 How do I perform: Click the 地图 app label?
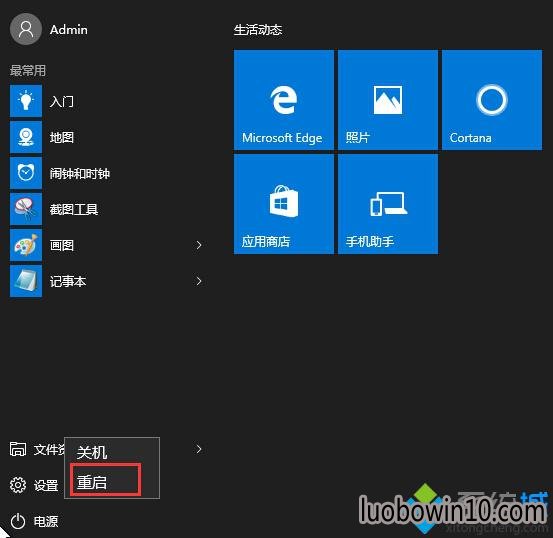[62, 137]
